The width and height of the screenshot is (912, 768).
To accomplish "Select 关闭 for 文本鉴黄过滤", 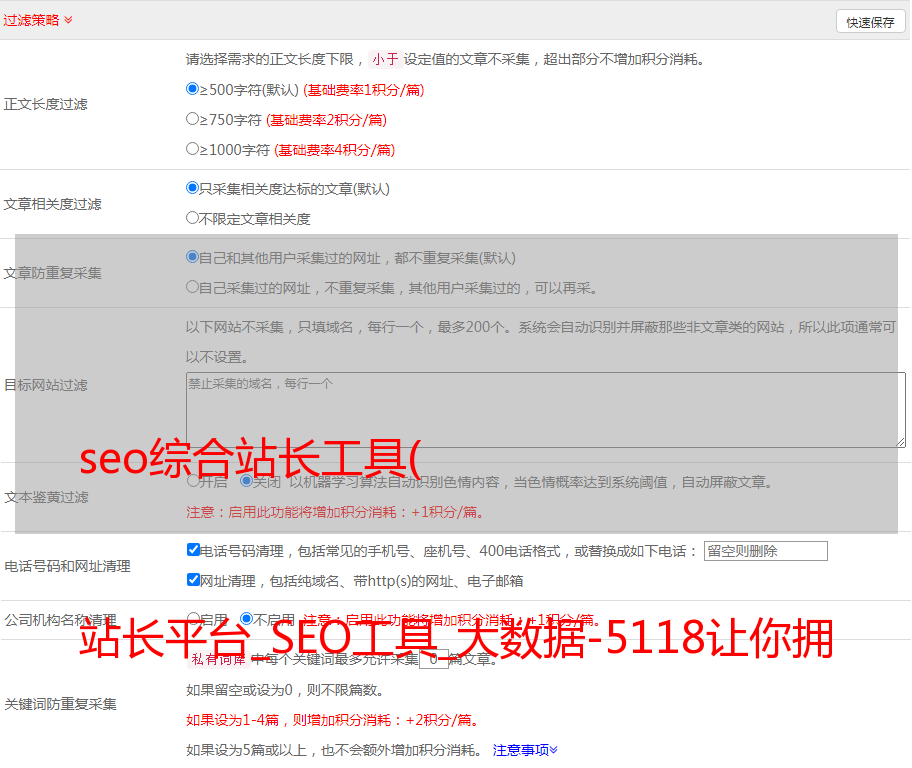I will tap(246, 481).
